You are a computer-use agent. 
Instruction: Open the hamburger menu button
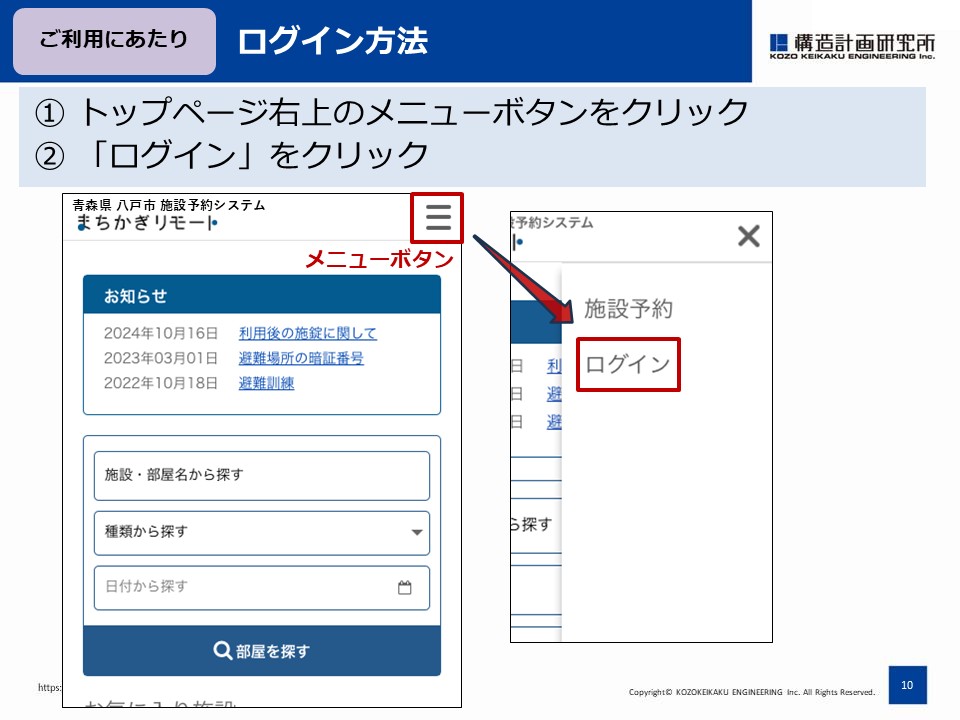click(x=438, y=218)
